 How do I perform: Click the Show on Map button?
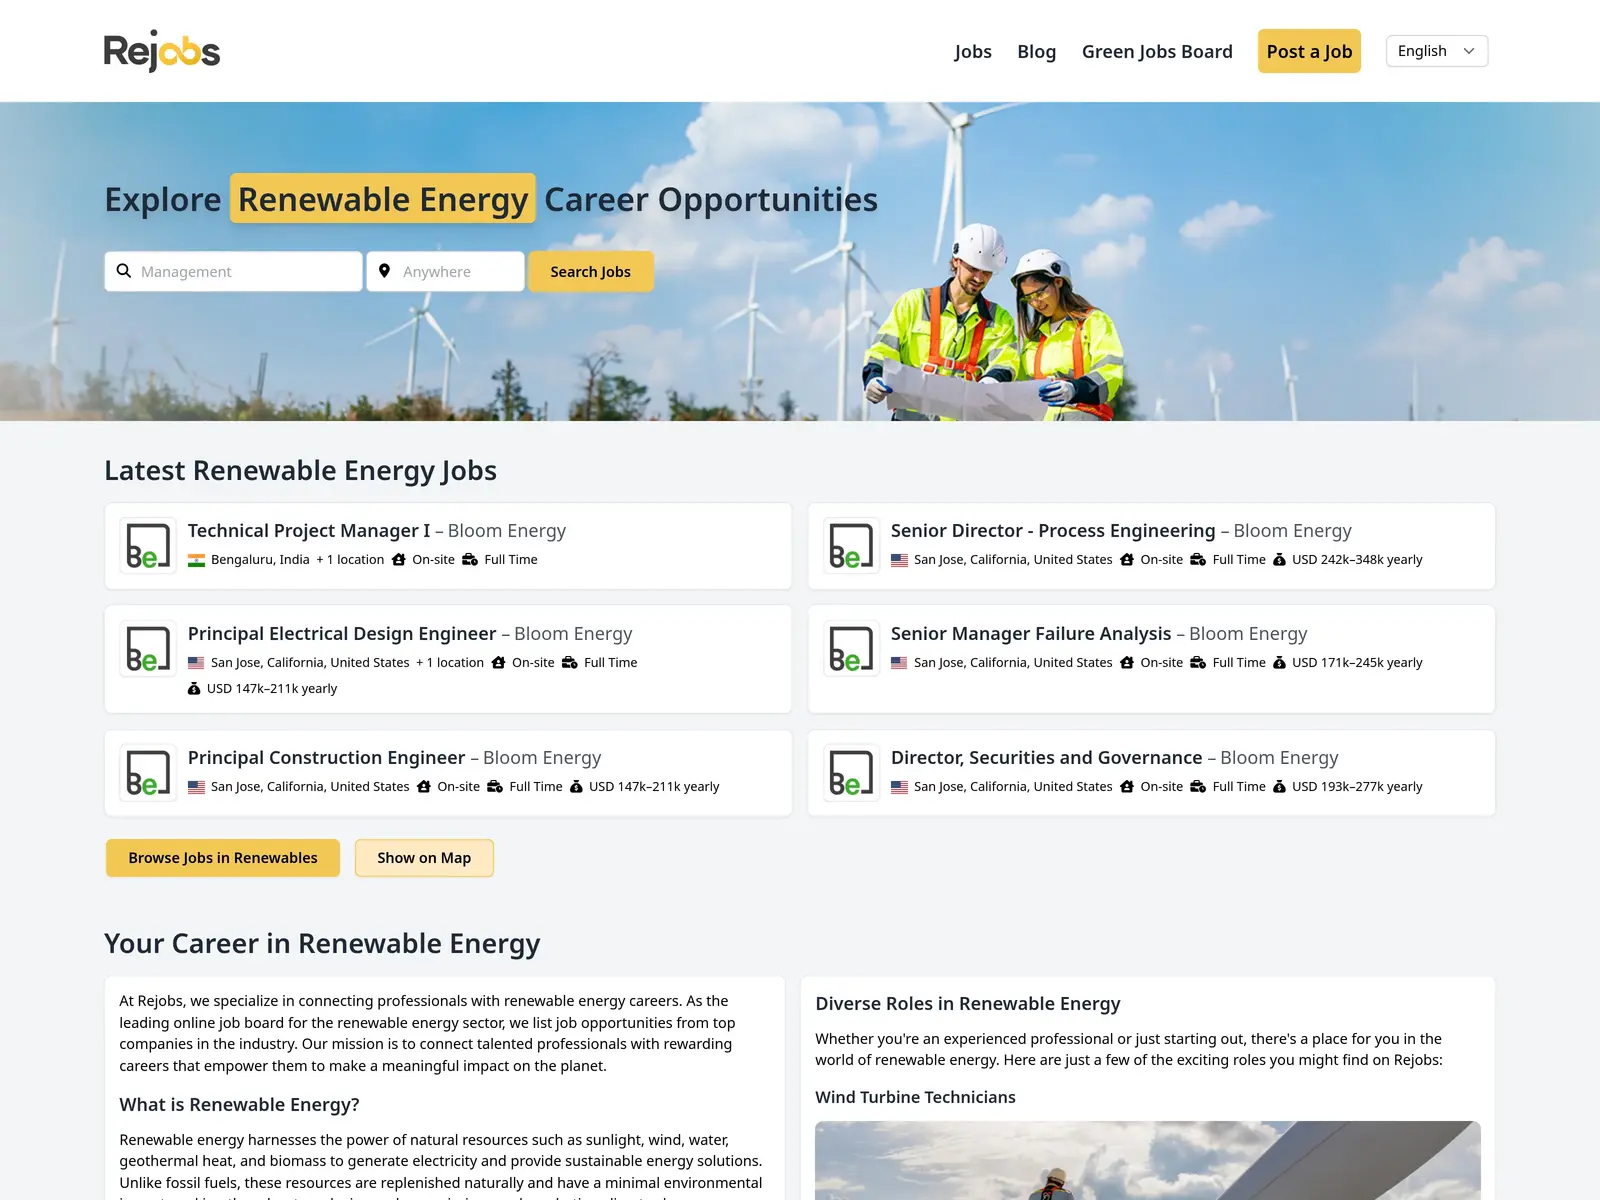(x=424, y=858)
